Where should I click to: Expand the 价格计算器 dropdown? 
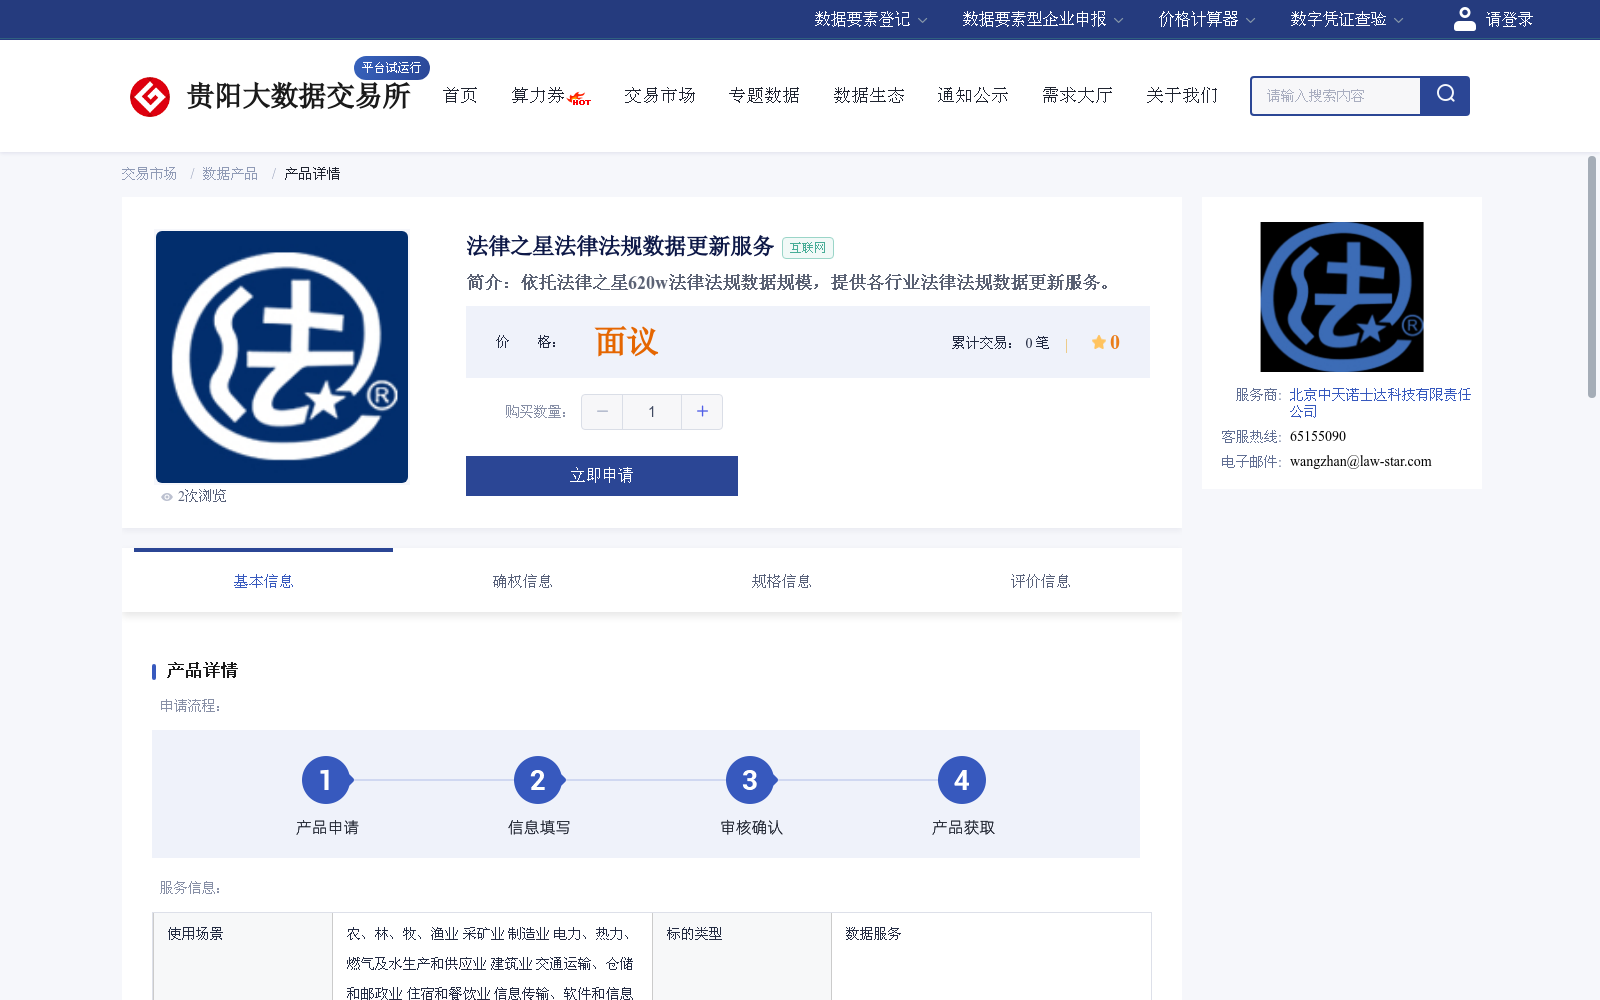point(1207,19)
